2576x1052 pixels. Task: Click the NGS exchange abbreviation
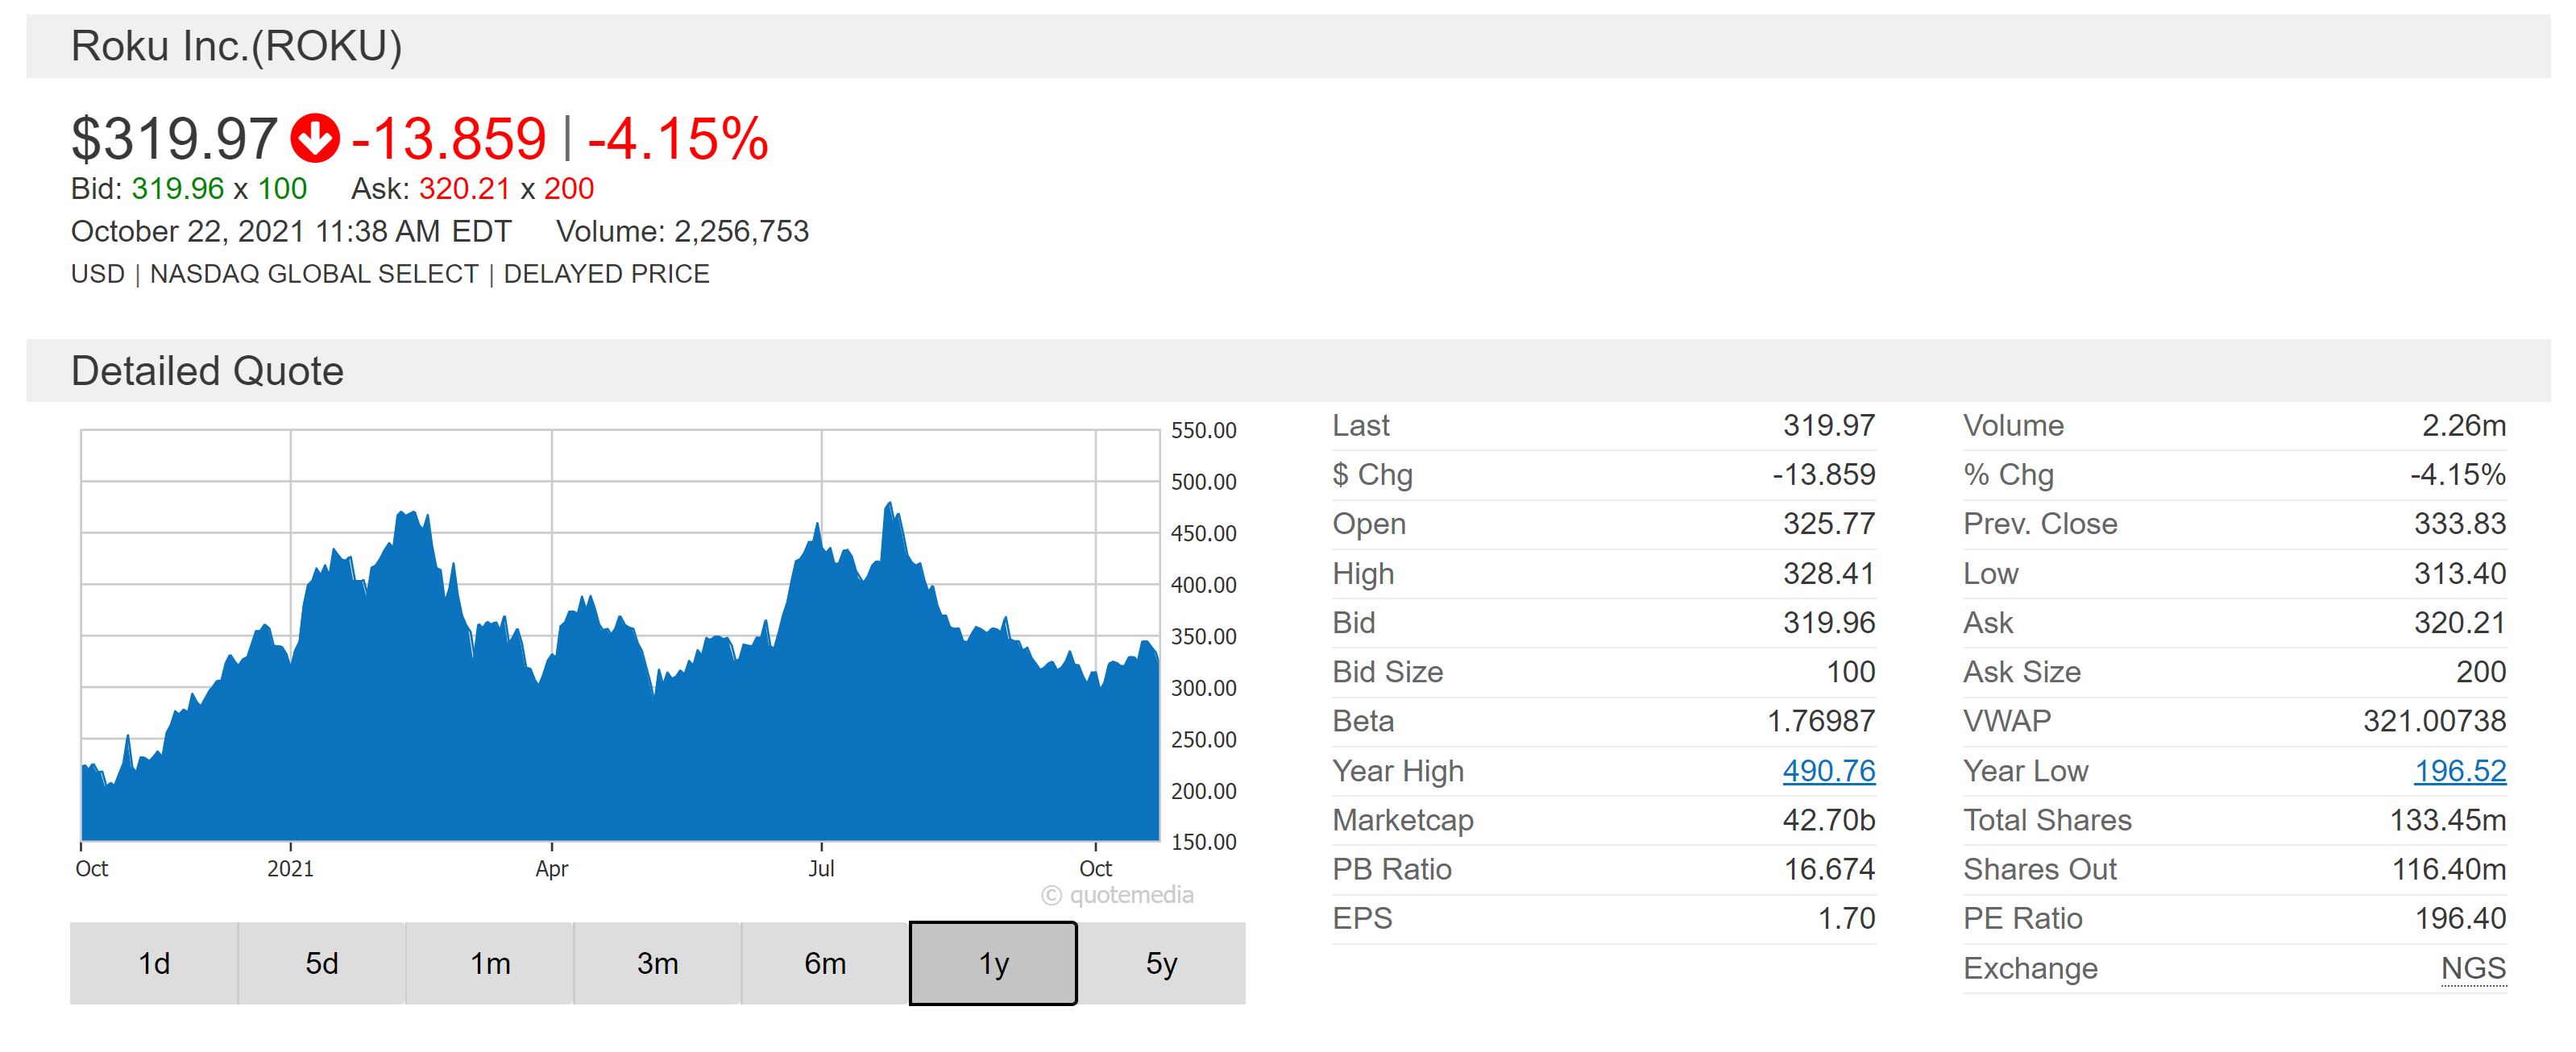(2473, 968)
